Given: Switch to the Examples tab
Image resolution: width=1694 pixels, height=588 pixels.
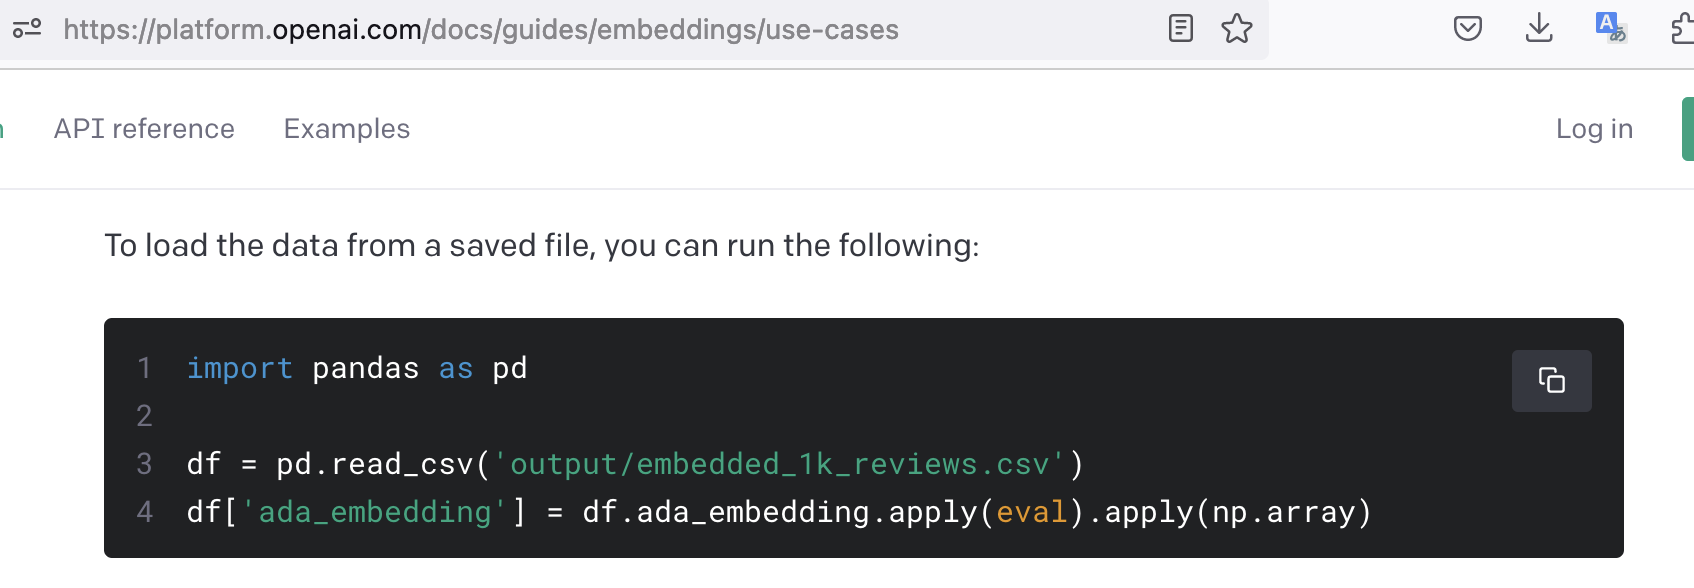Looking at the screenshot, I should 347,129.
